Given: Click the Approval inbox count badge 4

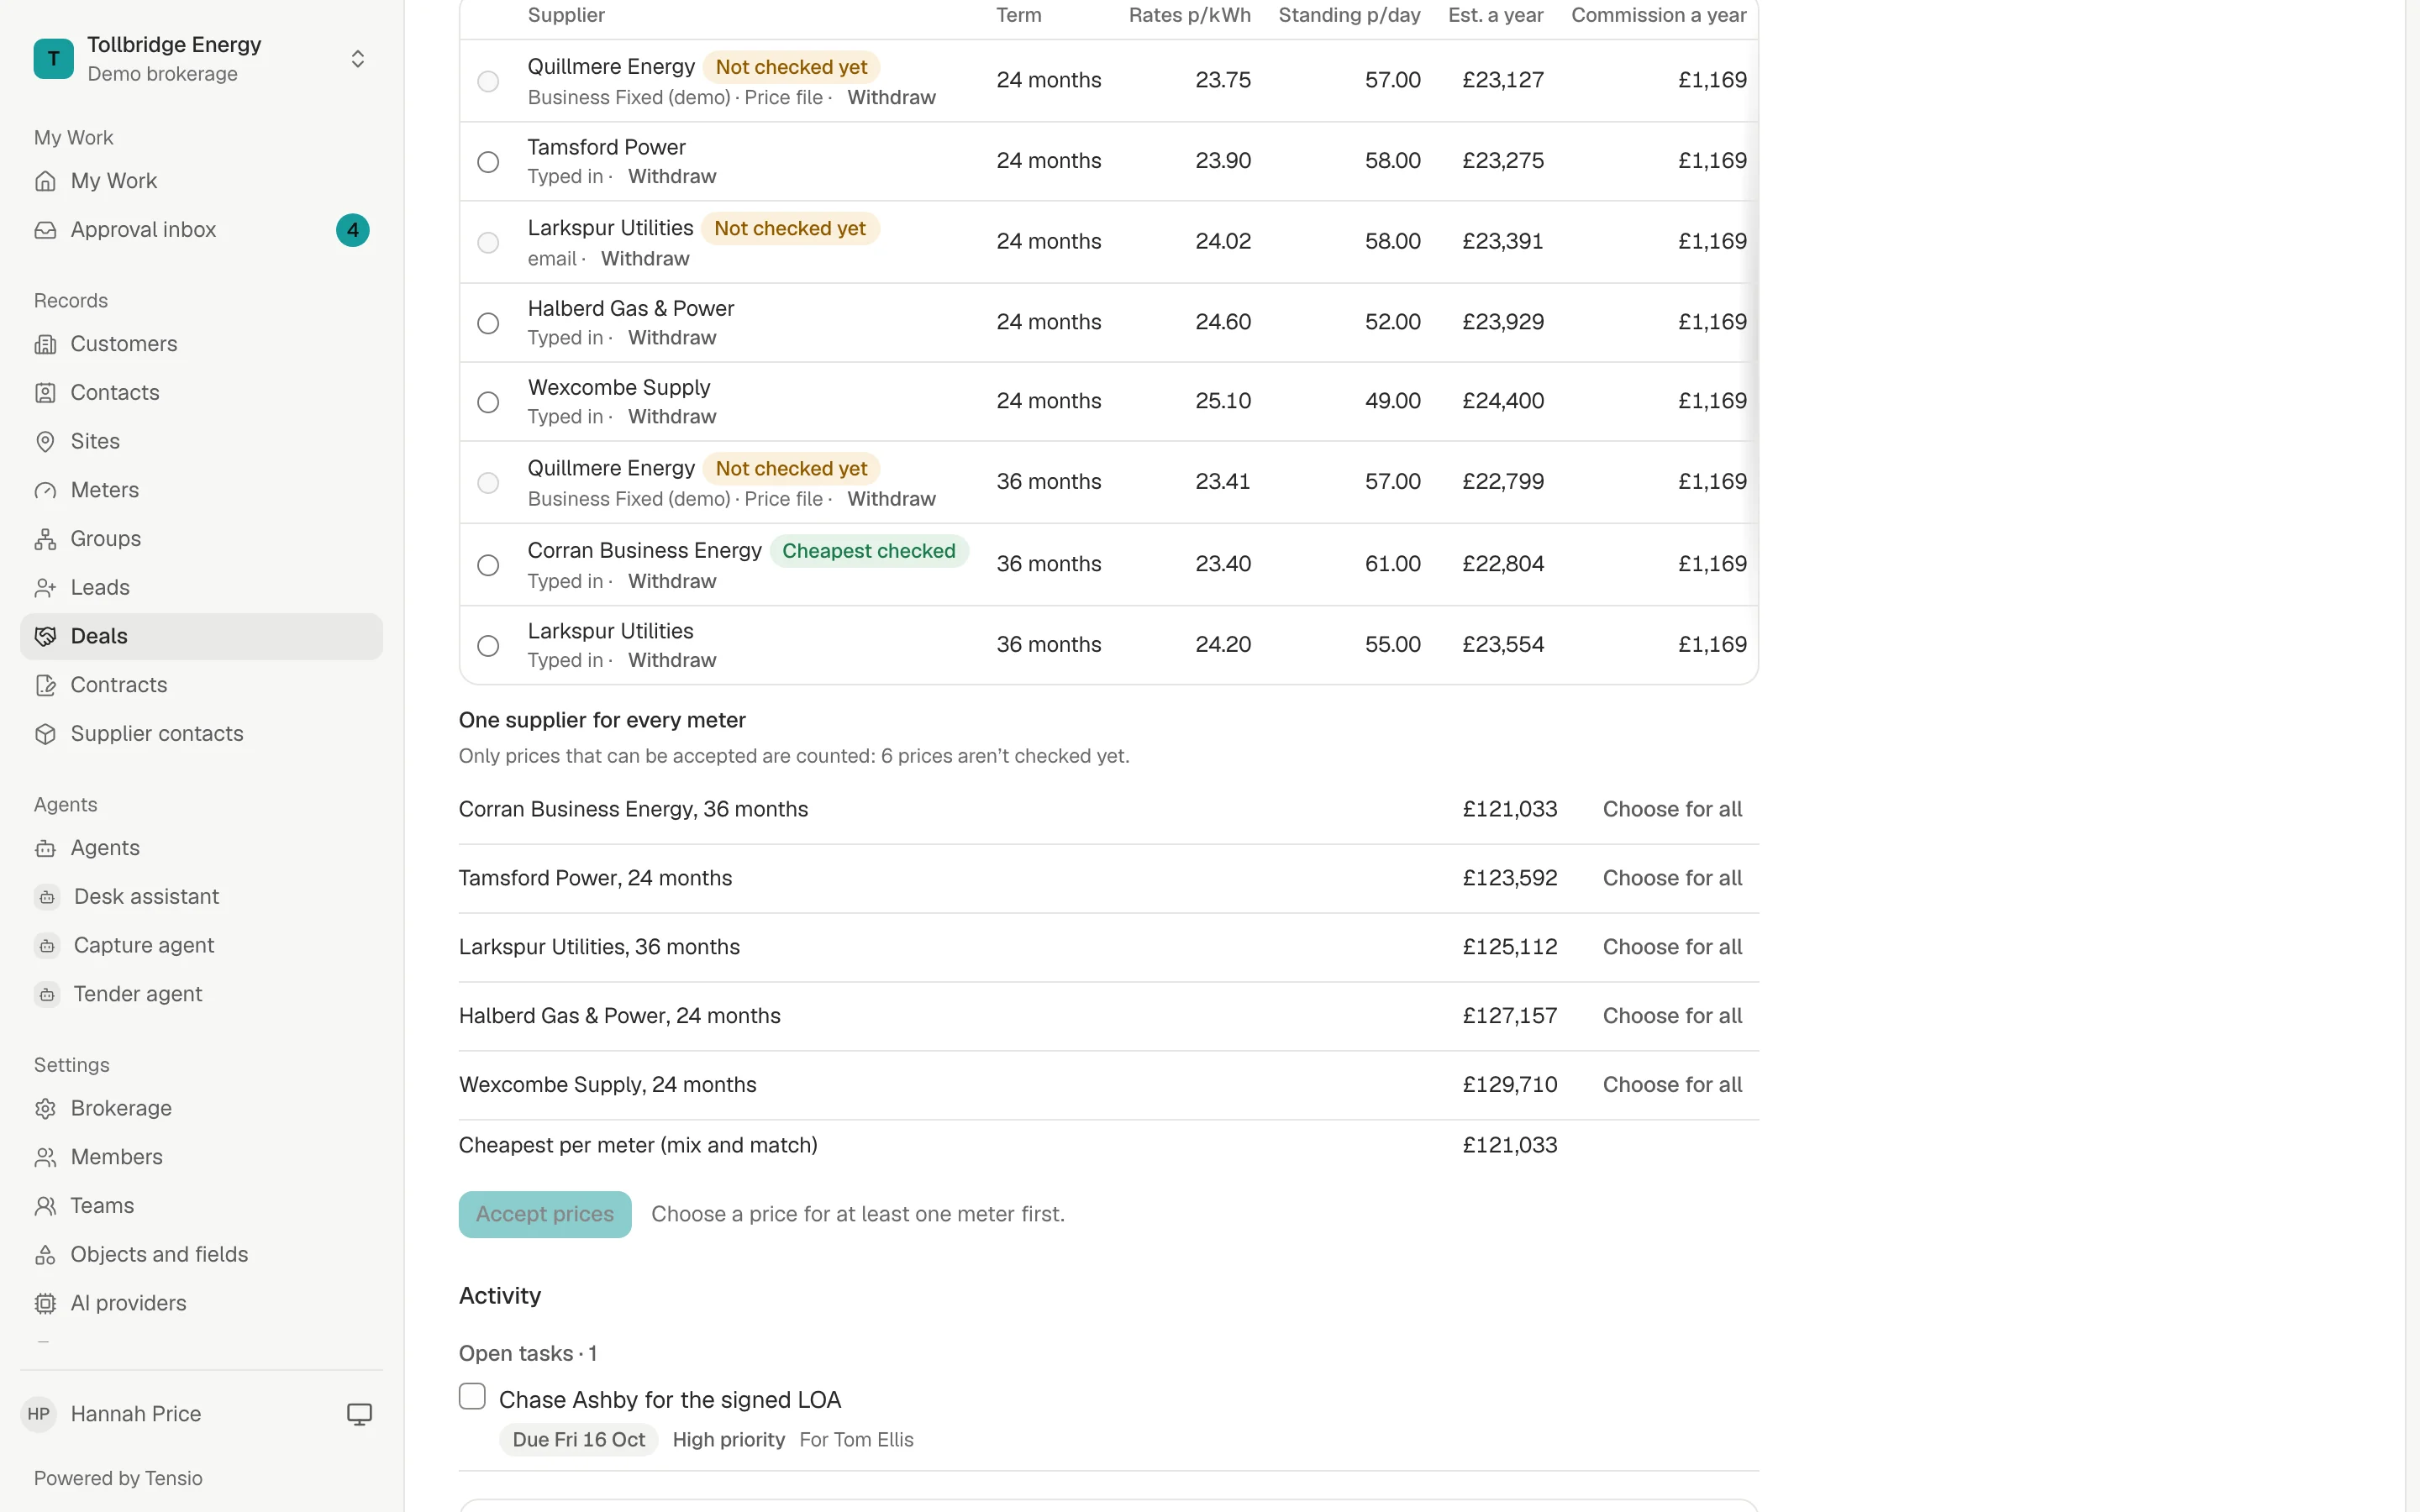Looking at the screenshot, I should (352, 230).
